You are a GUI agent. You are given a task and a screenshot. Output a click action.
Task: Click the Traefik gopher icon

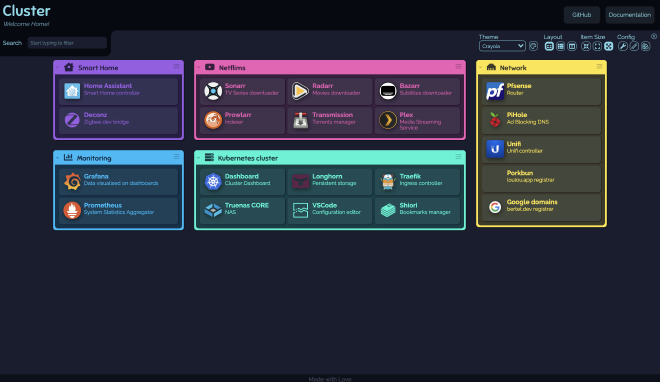pos(388,181)
